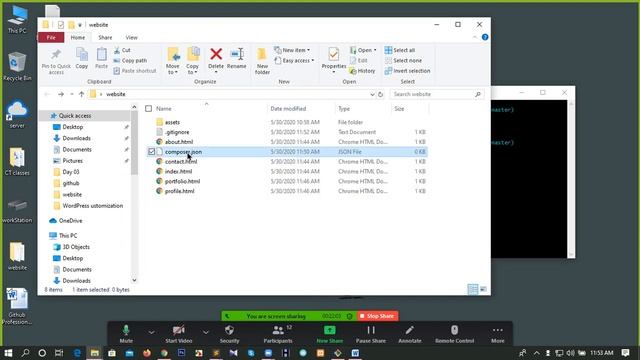
Task: Switch to details view icon
Action: (x=473, y=289)
